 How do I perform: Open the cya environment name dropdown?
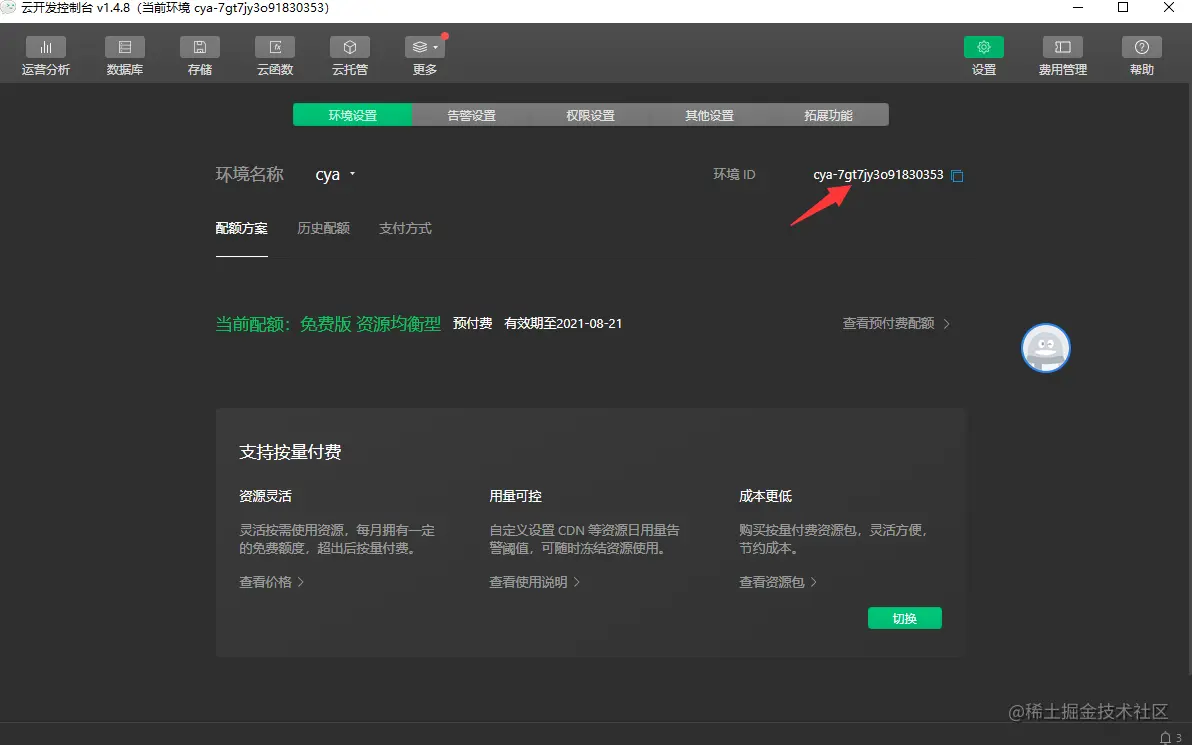pos(334,174)
